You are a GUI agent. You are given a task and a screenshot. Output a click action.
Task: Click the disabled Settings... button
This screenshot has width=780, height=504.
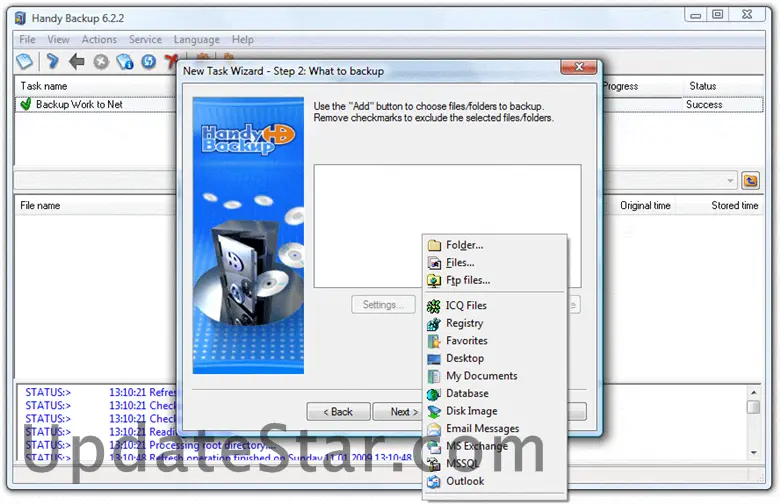point(383,304)
